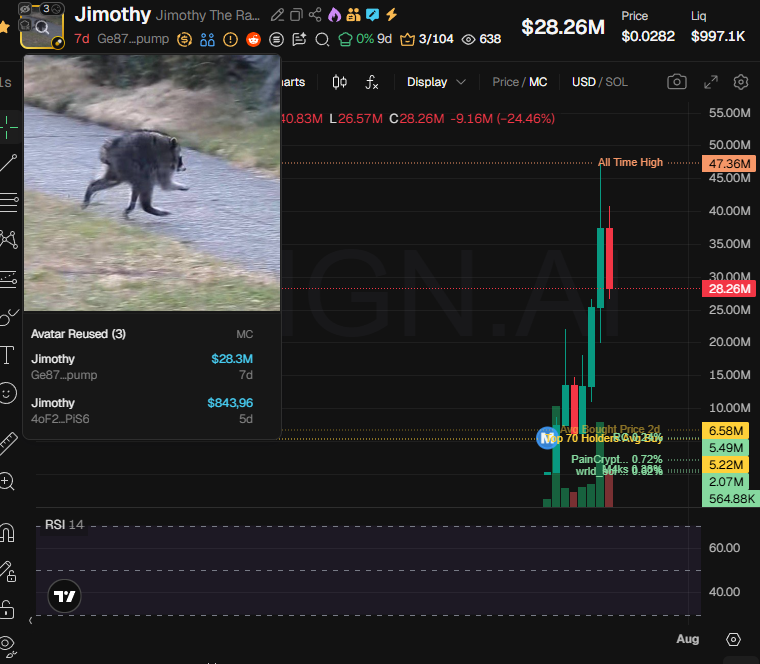Select the brush drawing tool
The image size is (760, 664).
coord(8,317)
